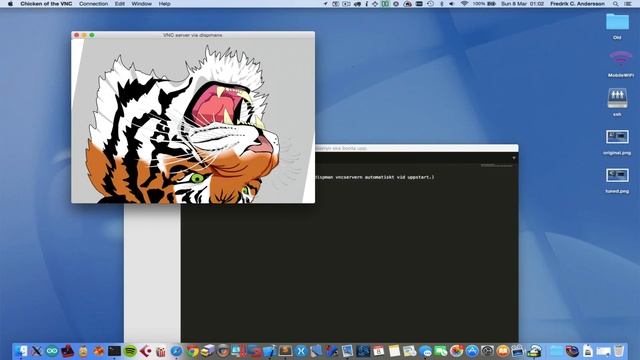This screenshot has width=640, height=360.
Task: Open the Bluetooth menu bar item
Action: (441, 4)
